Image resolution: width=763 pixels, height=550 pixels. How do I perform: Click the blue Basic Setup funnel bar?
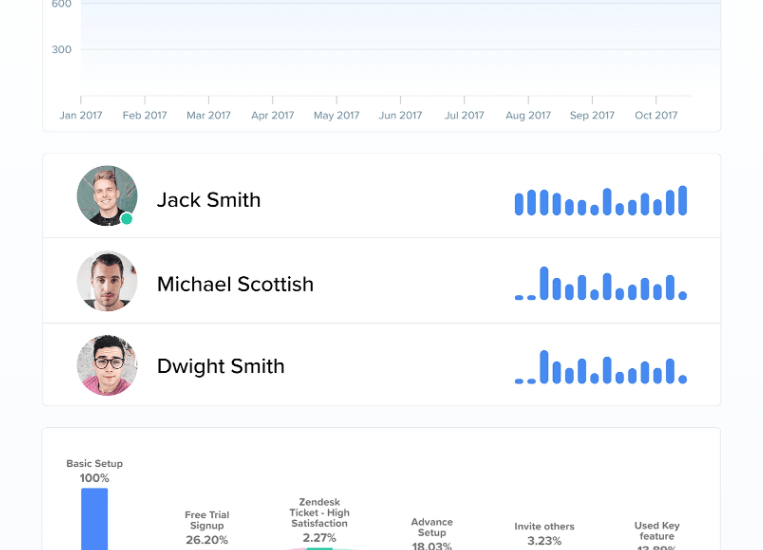[94, 518]
